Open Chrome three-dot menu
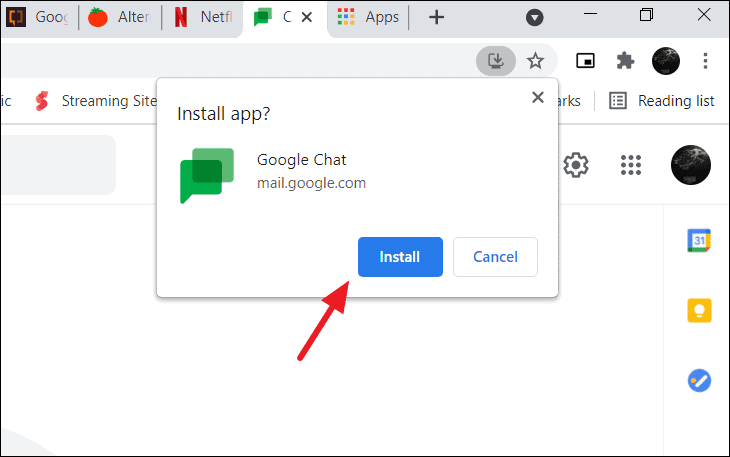 point(705,60)
